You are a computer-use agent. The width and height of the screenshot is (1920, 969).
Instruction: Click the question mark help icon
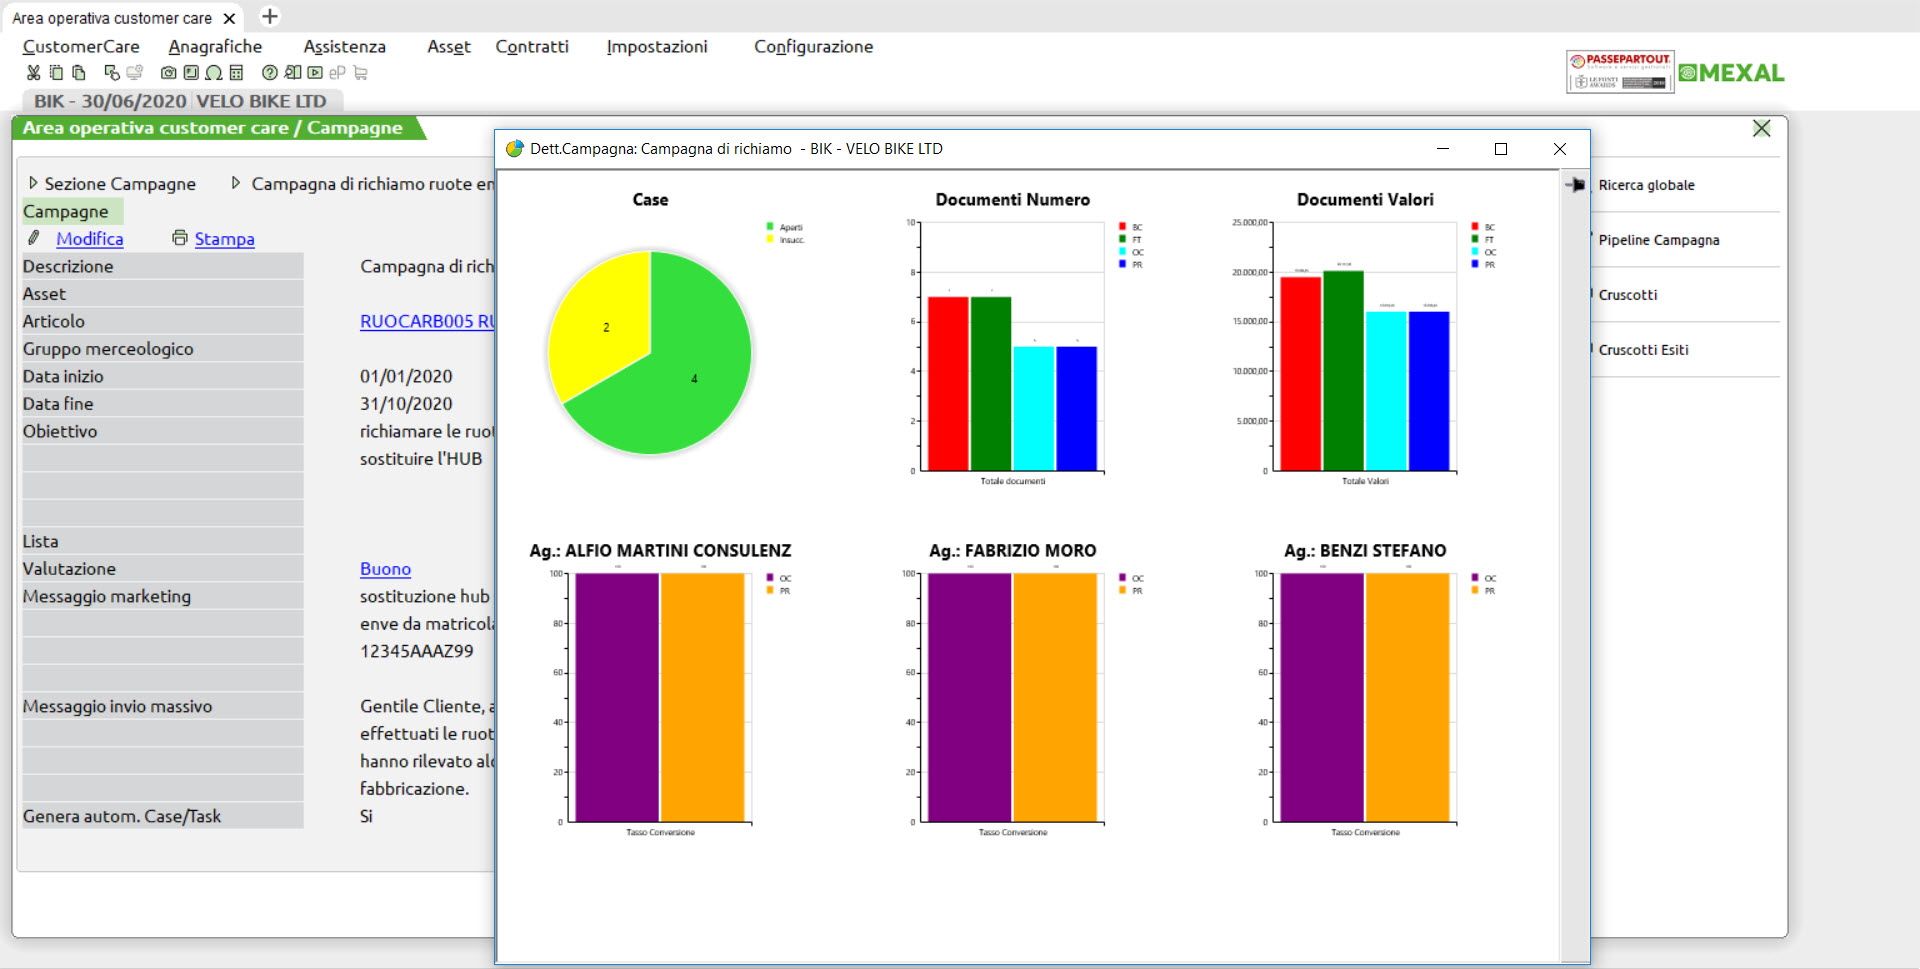(269, 73)
